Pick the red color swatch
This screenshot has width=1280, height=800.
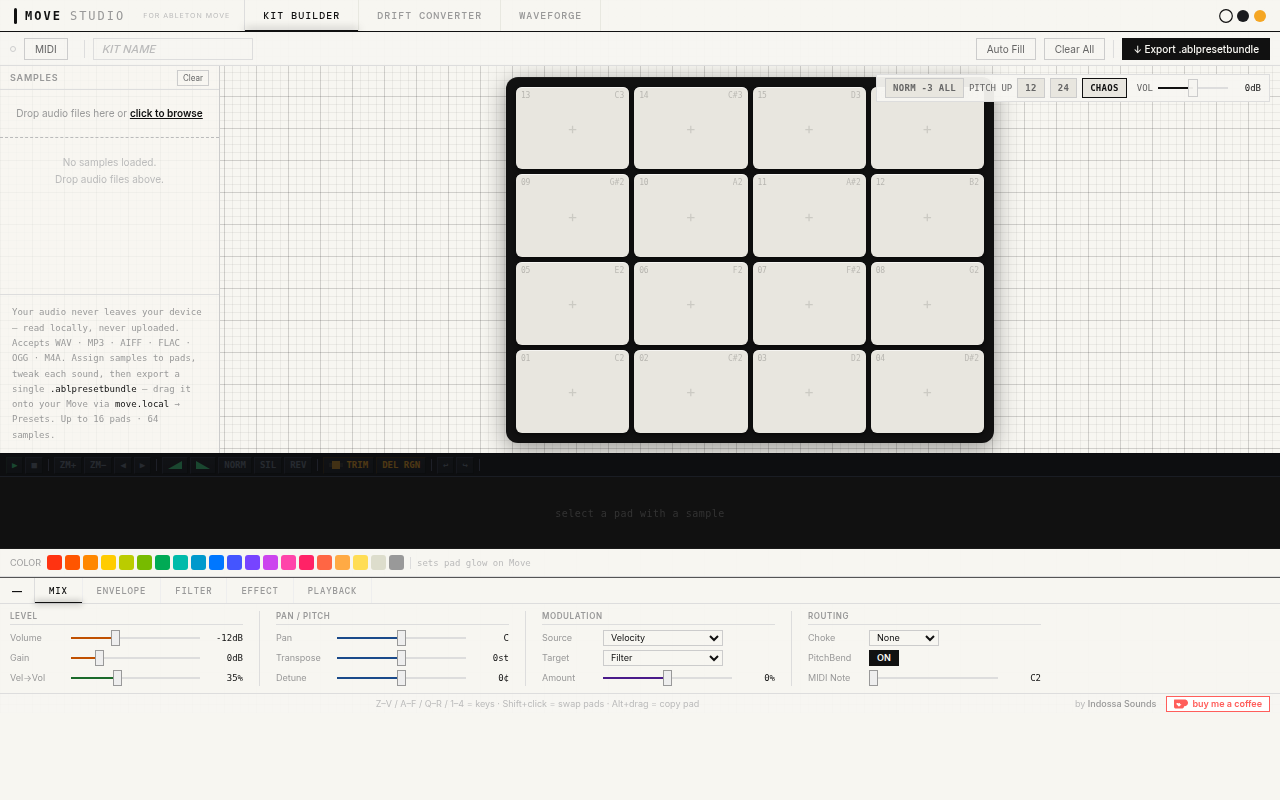click(x=54, y=563)
